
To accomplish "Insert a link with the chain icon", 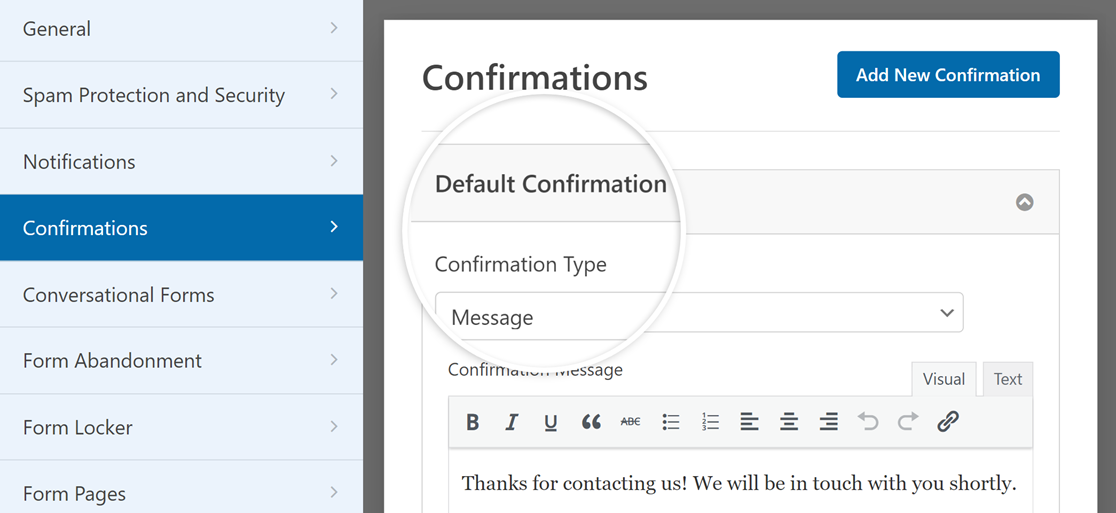I will [948, 422].
